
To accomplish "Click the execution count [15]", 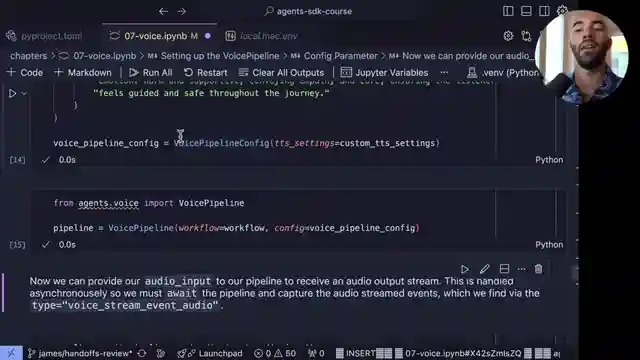I will (17, 245).
